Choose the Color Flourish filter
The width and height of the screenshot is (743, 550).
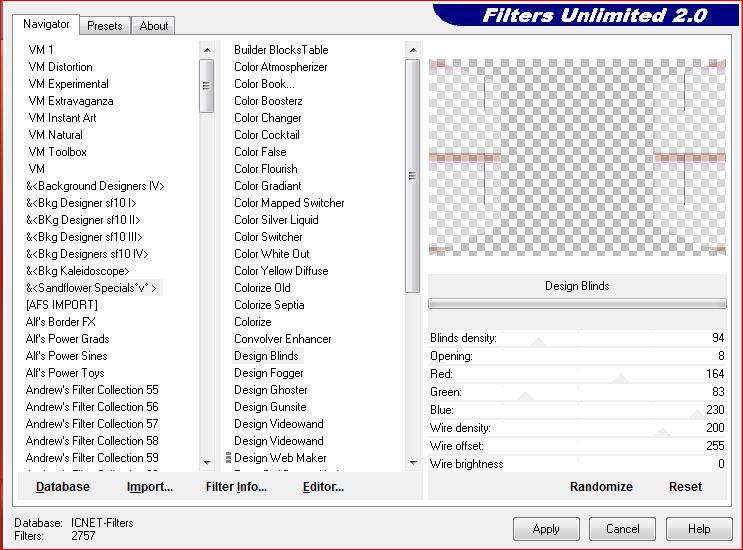point(266,169)
